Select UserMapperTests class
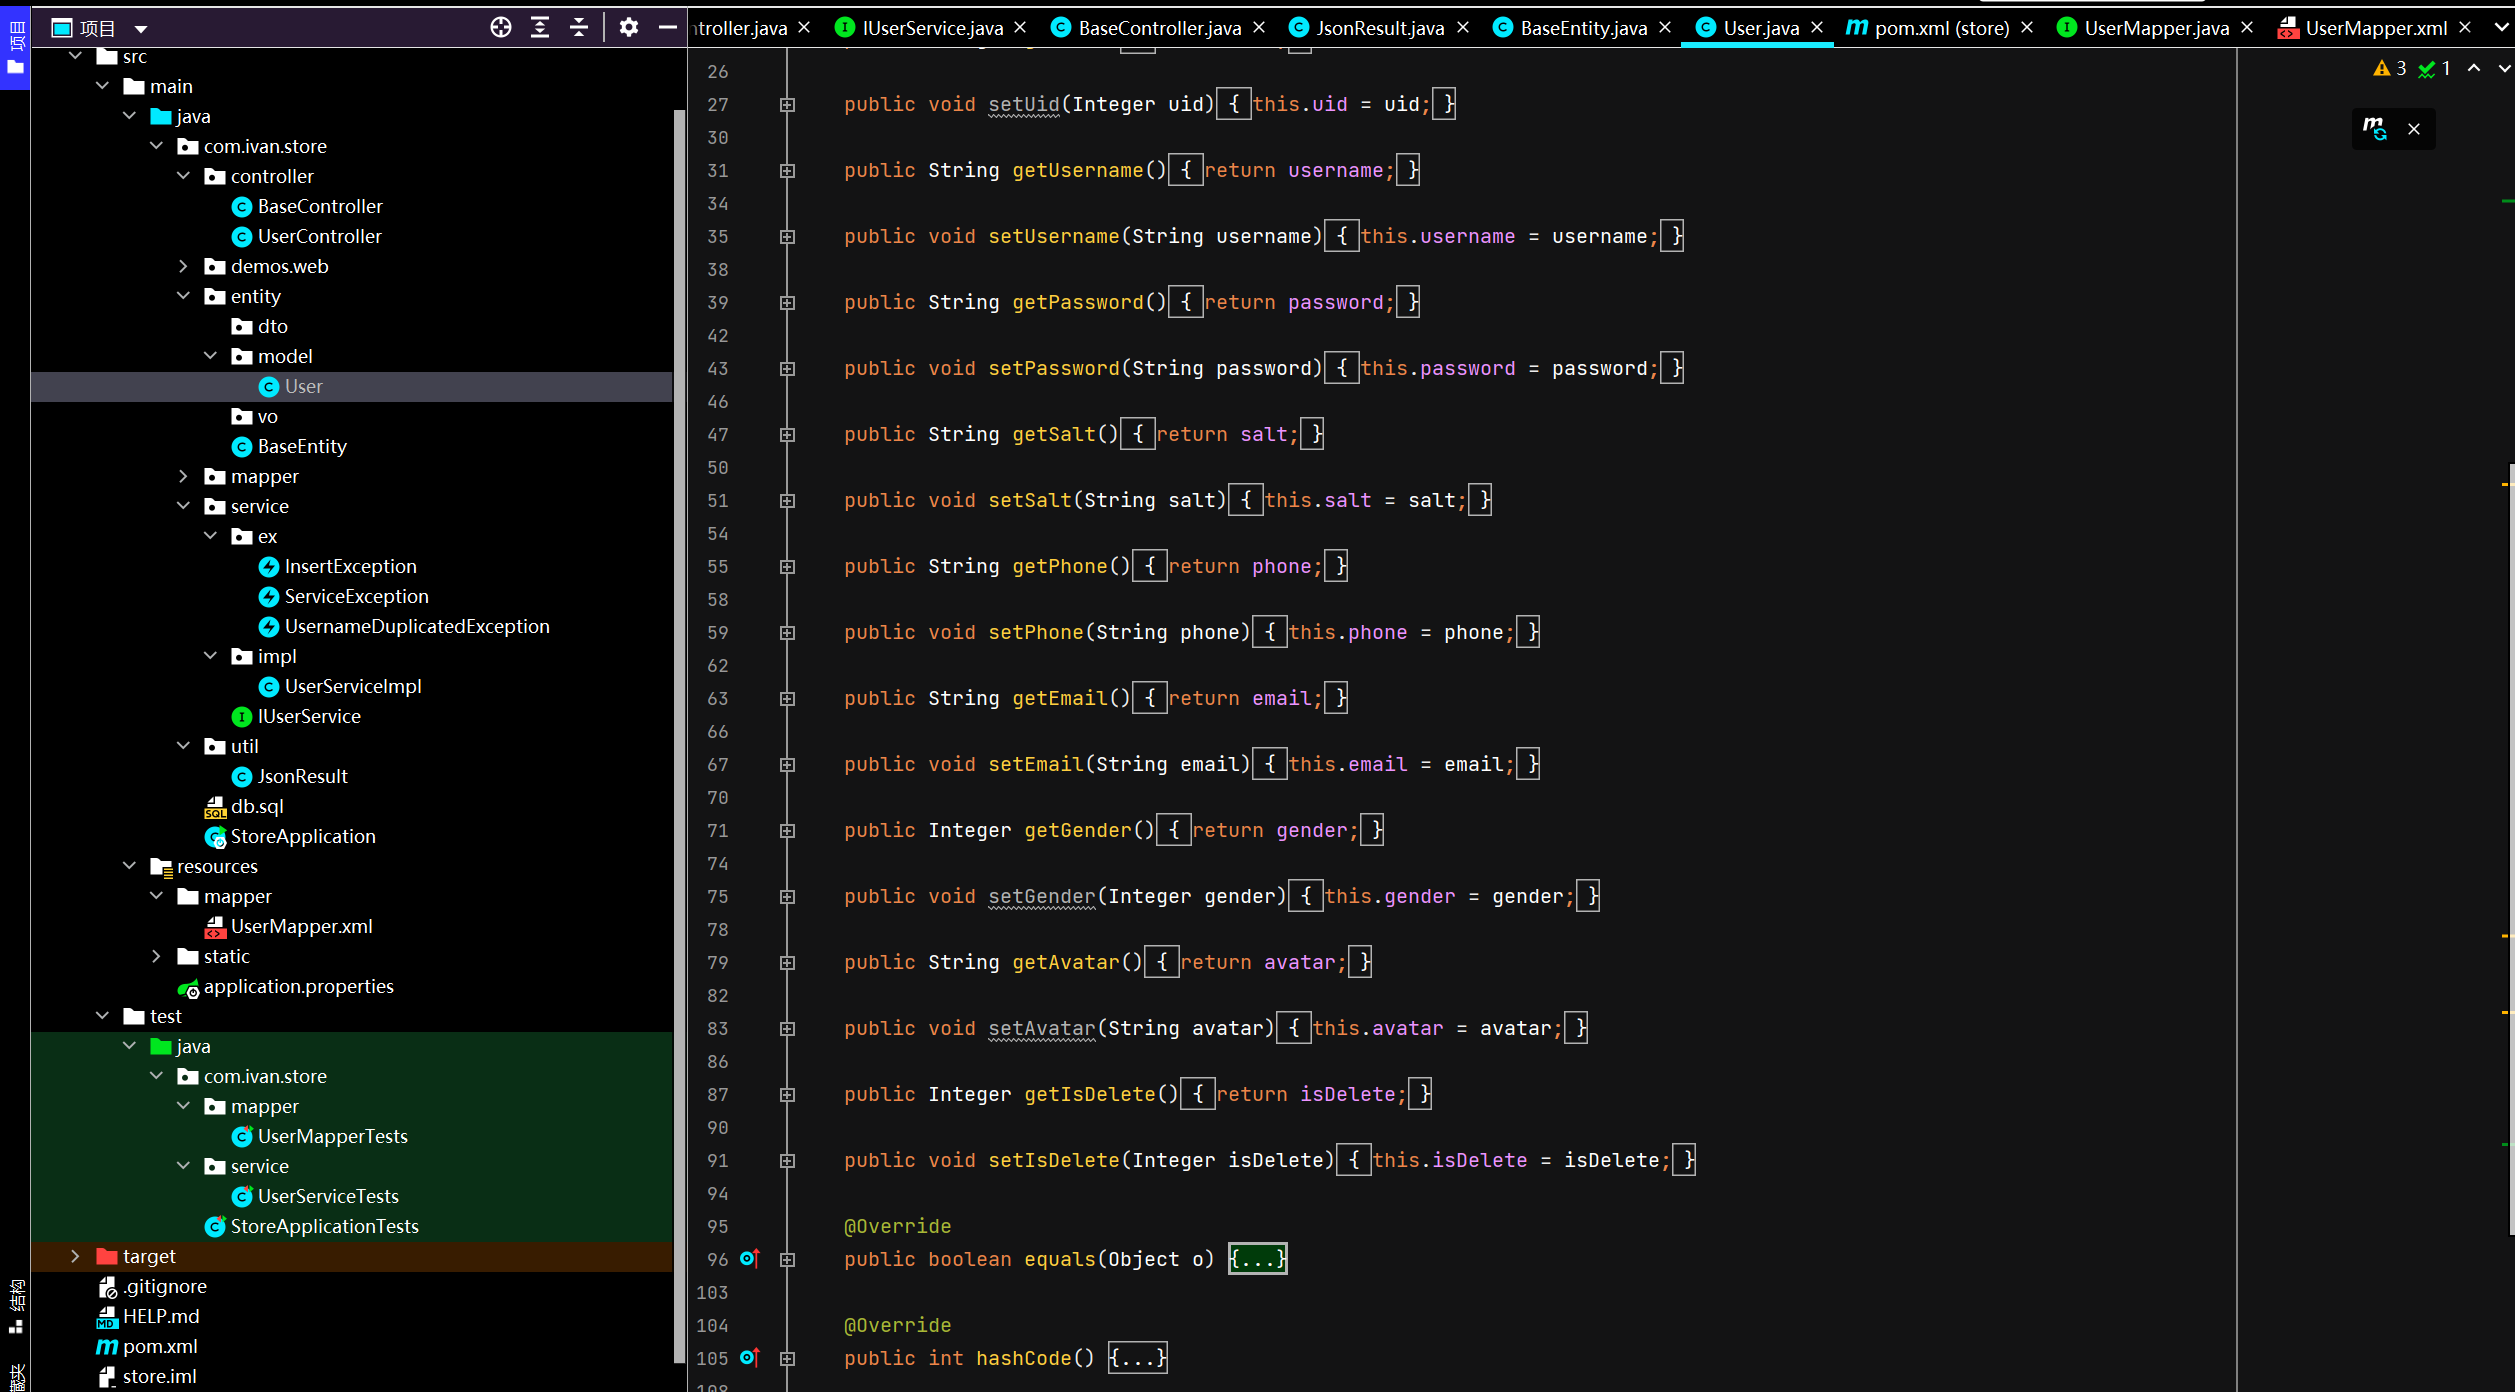 click(332, 1136)
